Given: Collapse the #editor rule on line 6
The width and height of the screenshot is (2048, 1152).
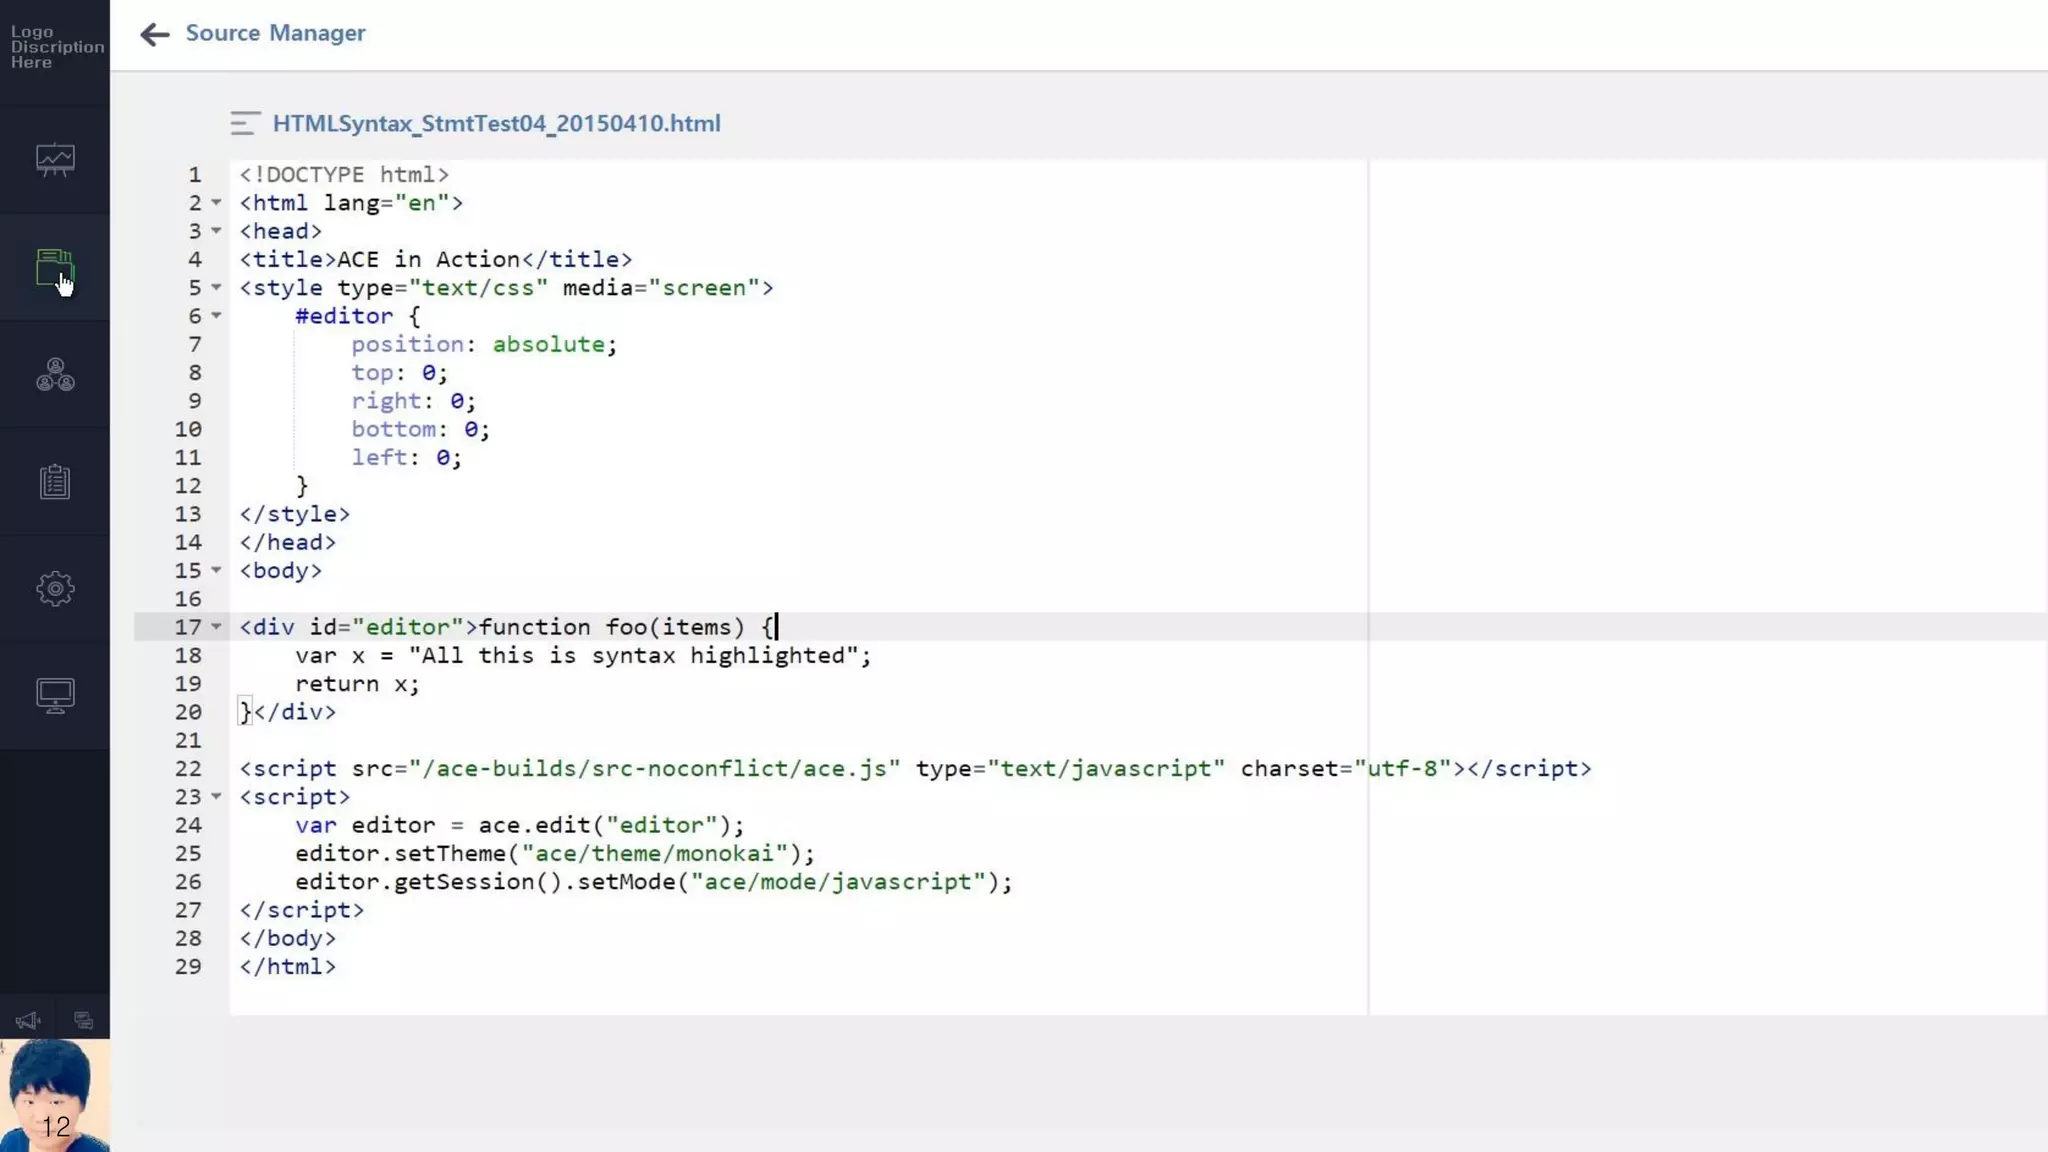Looking at the screenshot, I should coord(216,316).
